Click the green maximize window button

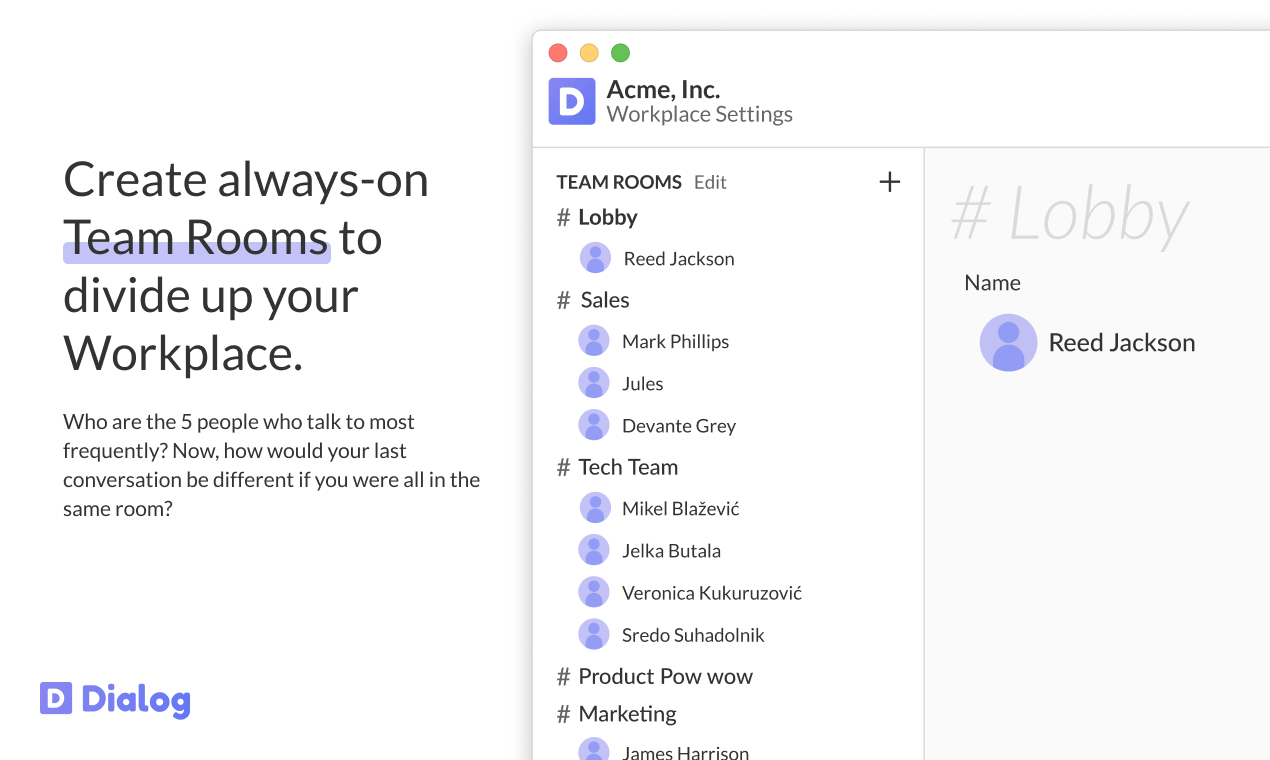(620, 53)
